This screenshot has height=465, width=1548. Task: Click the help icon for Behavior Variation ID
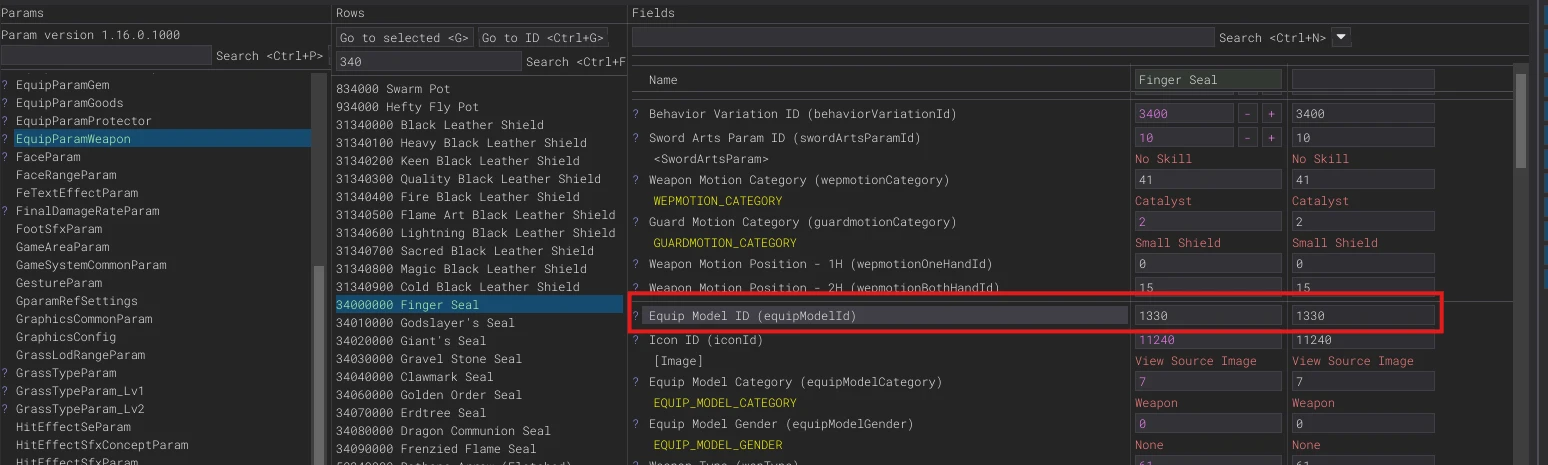pyautogui.click(x=636, y=114)
